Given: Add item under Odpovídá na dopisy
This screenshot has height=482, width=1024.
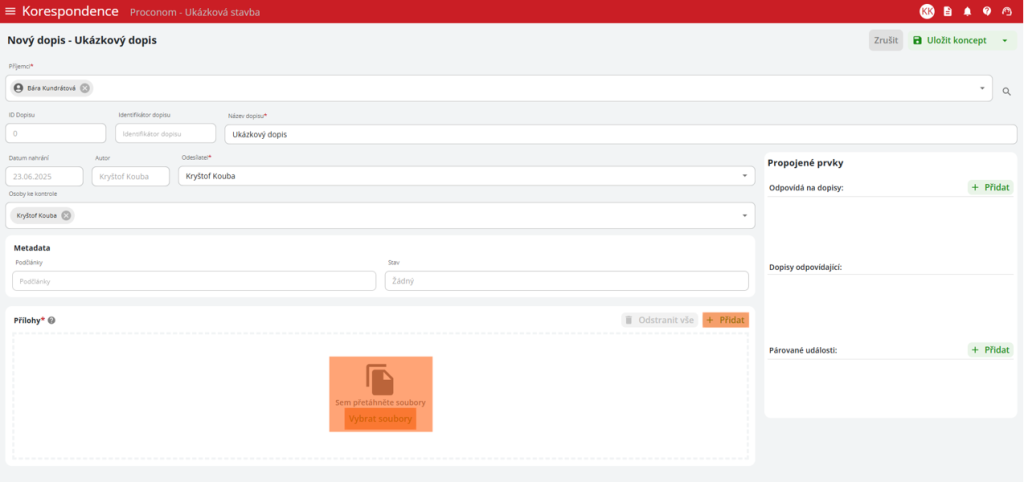Looking at the screenshot, I should point(990,187).
